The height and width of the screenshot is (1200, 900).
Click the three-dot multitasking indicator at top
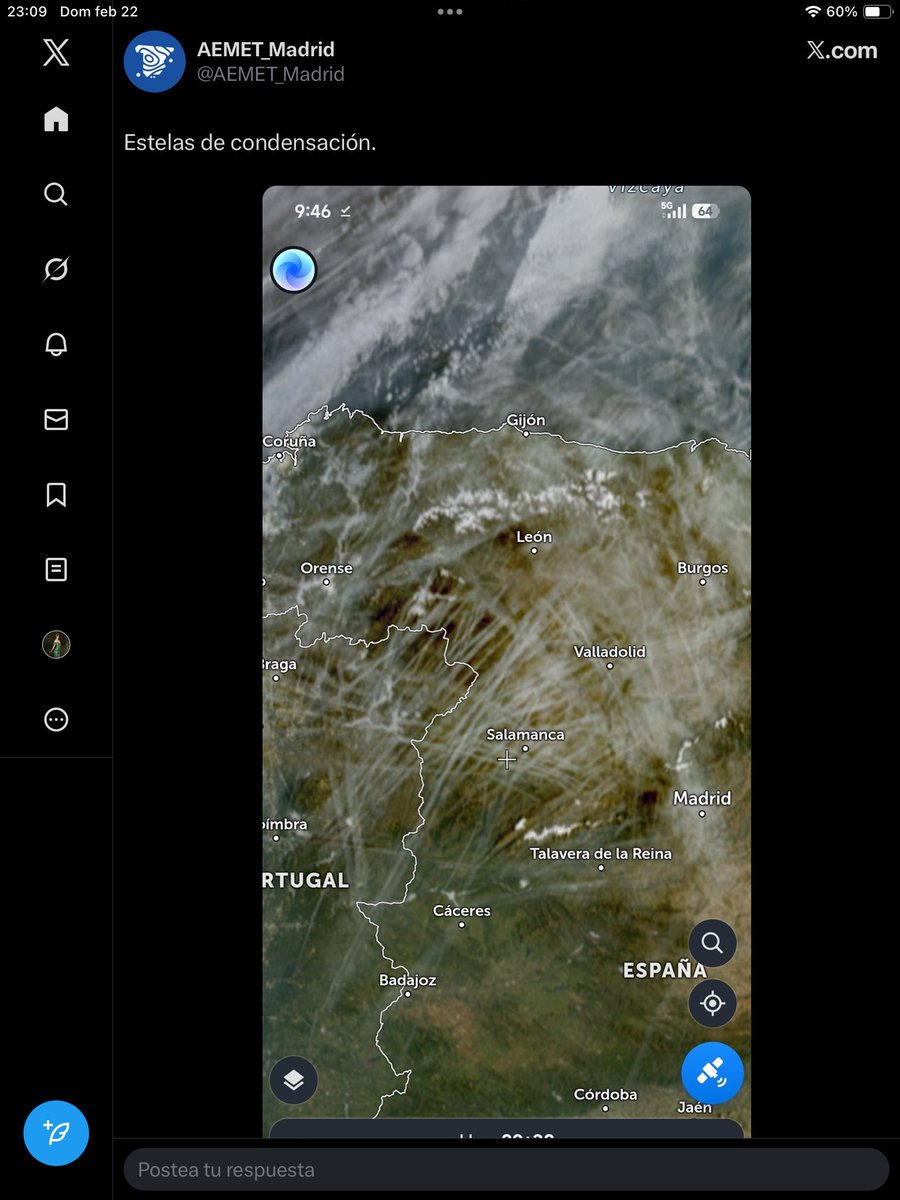[x=450, y=12]
